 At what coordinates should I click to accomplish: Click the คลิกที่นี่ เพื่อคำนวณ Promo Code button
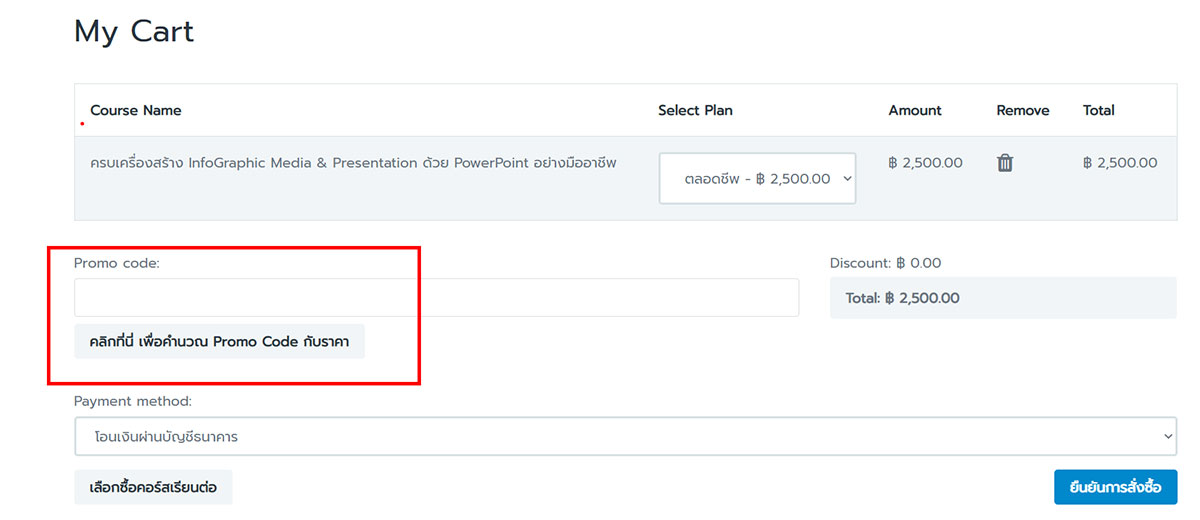(219, 341)
